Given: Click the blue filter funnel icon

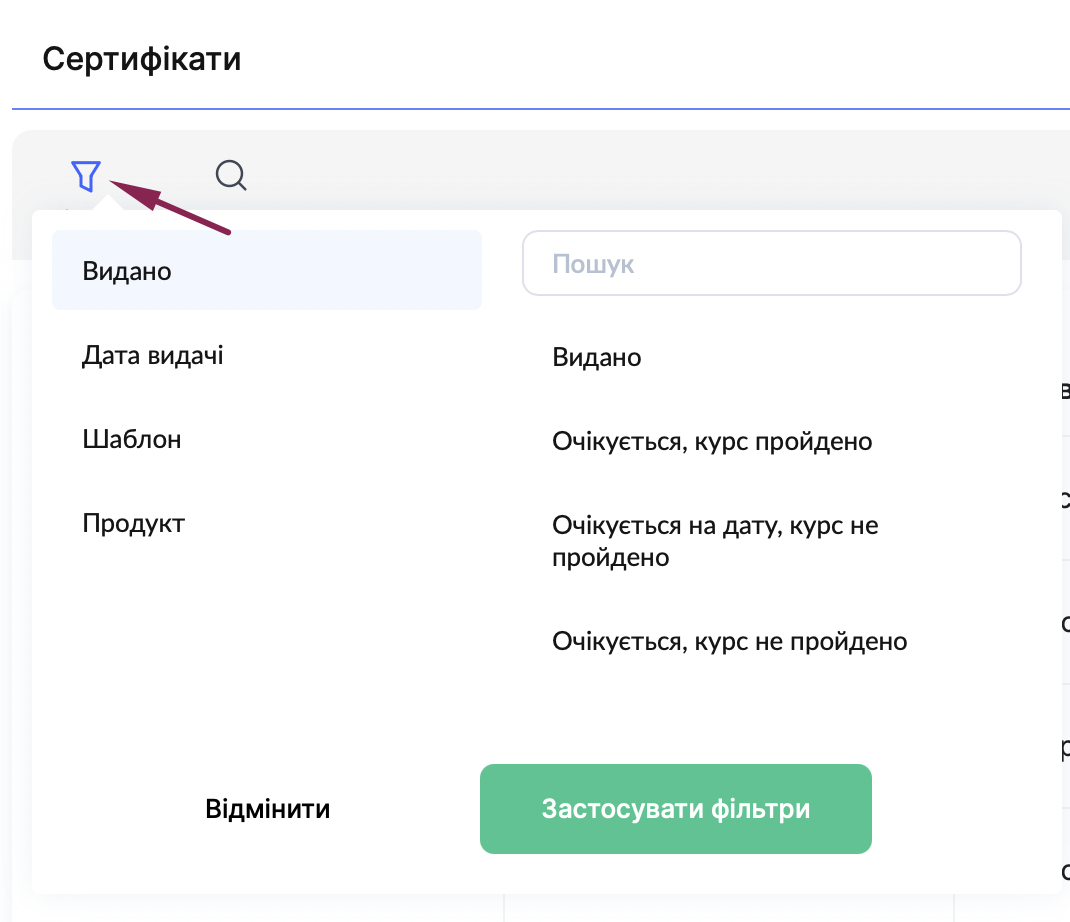Looking at the screenshot, I should [86, 176].
